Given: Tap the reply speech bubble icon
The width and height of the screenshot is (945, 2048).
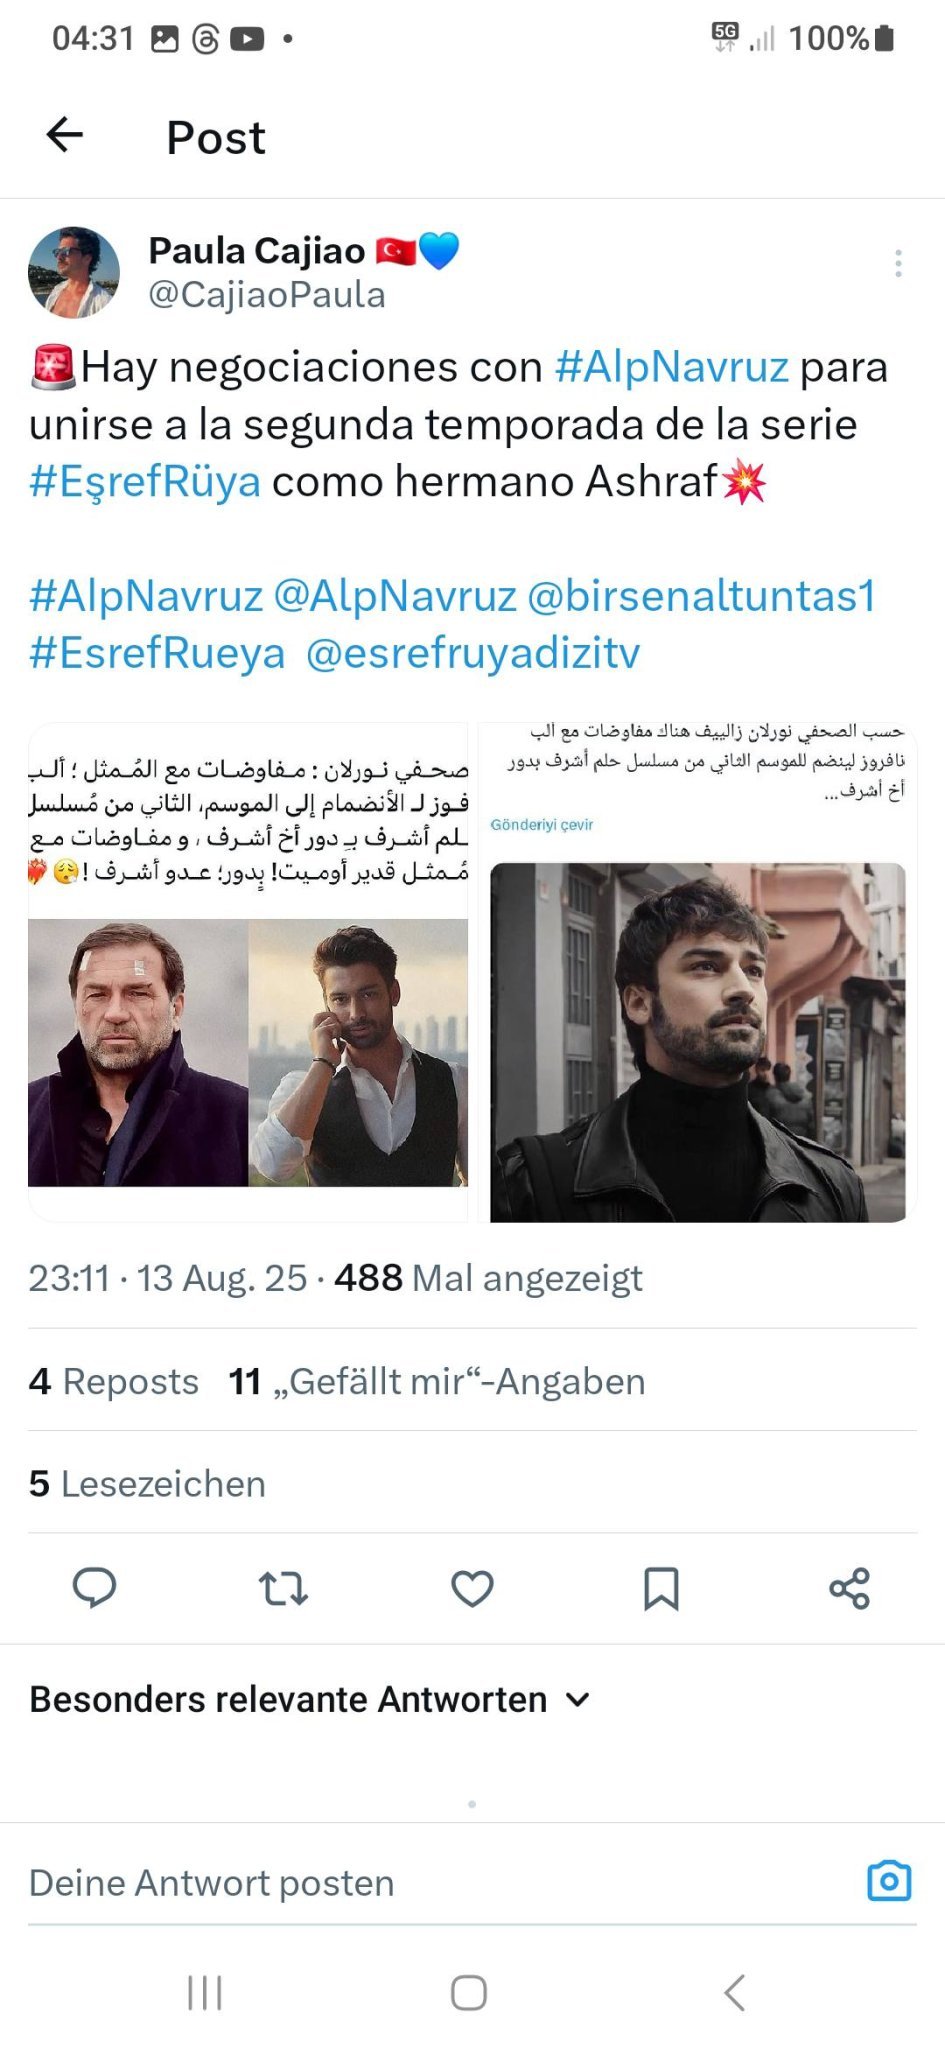Looking at the screenshot, I should coord(95,1587).
